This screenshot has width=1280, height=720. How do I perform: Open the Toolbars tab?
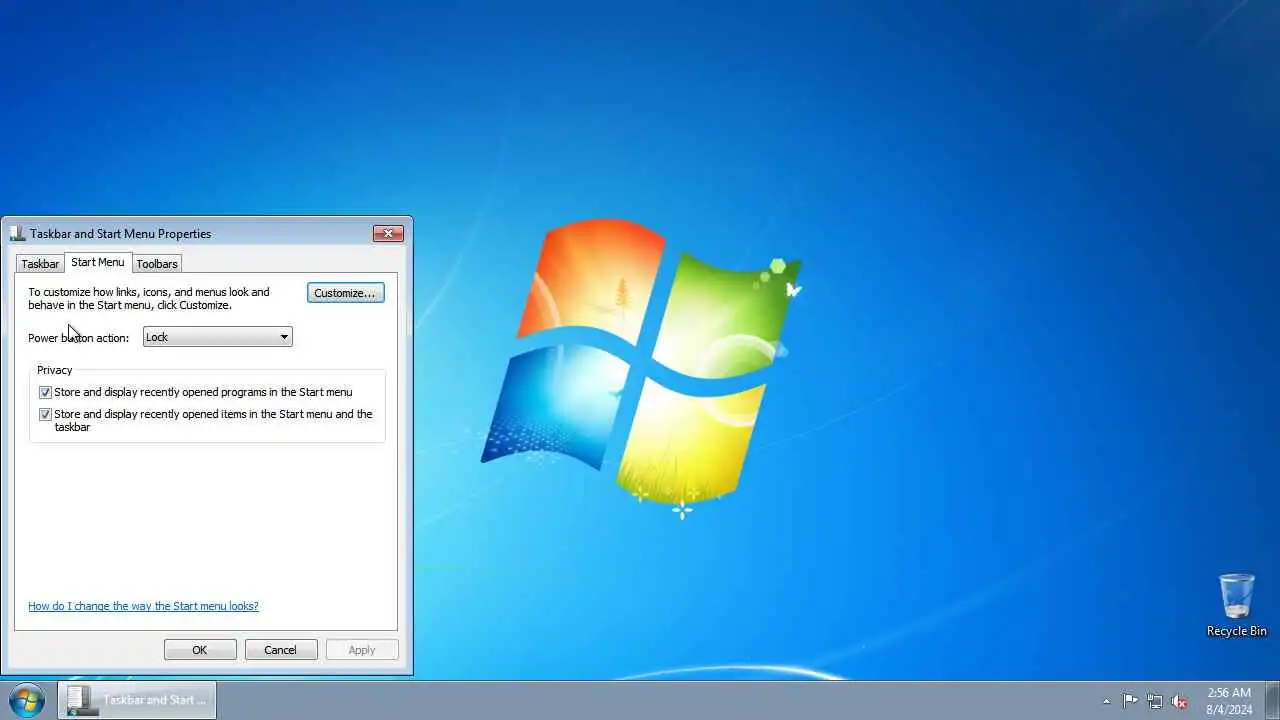coord(157,264)
